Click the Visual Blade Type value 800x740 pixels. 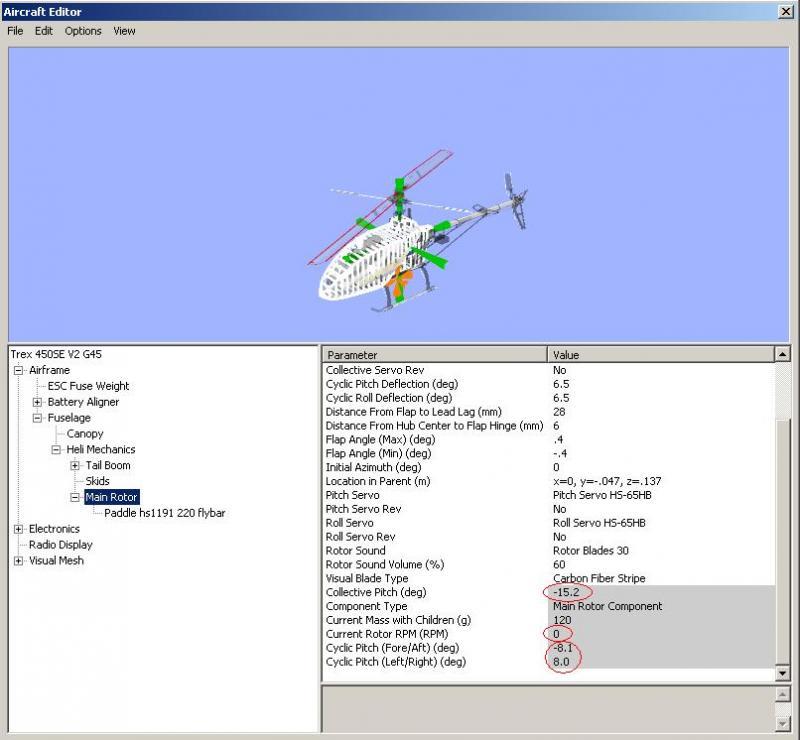click(599, 578)
